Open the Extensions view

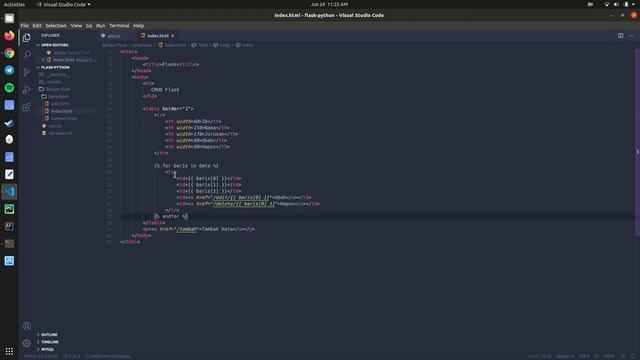[27, 107]
